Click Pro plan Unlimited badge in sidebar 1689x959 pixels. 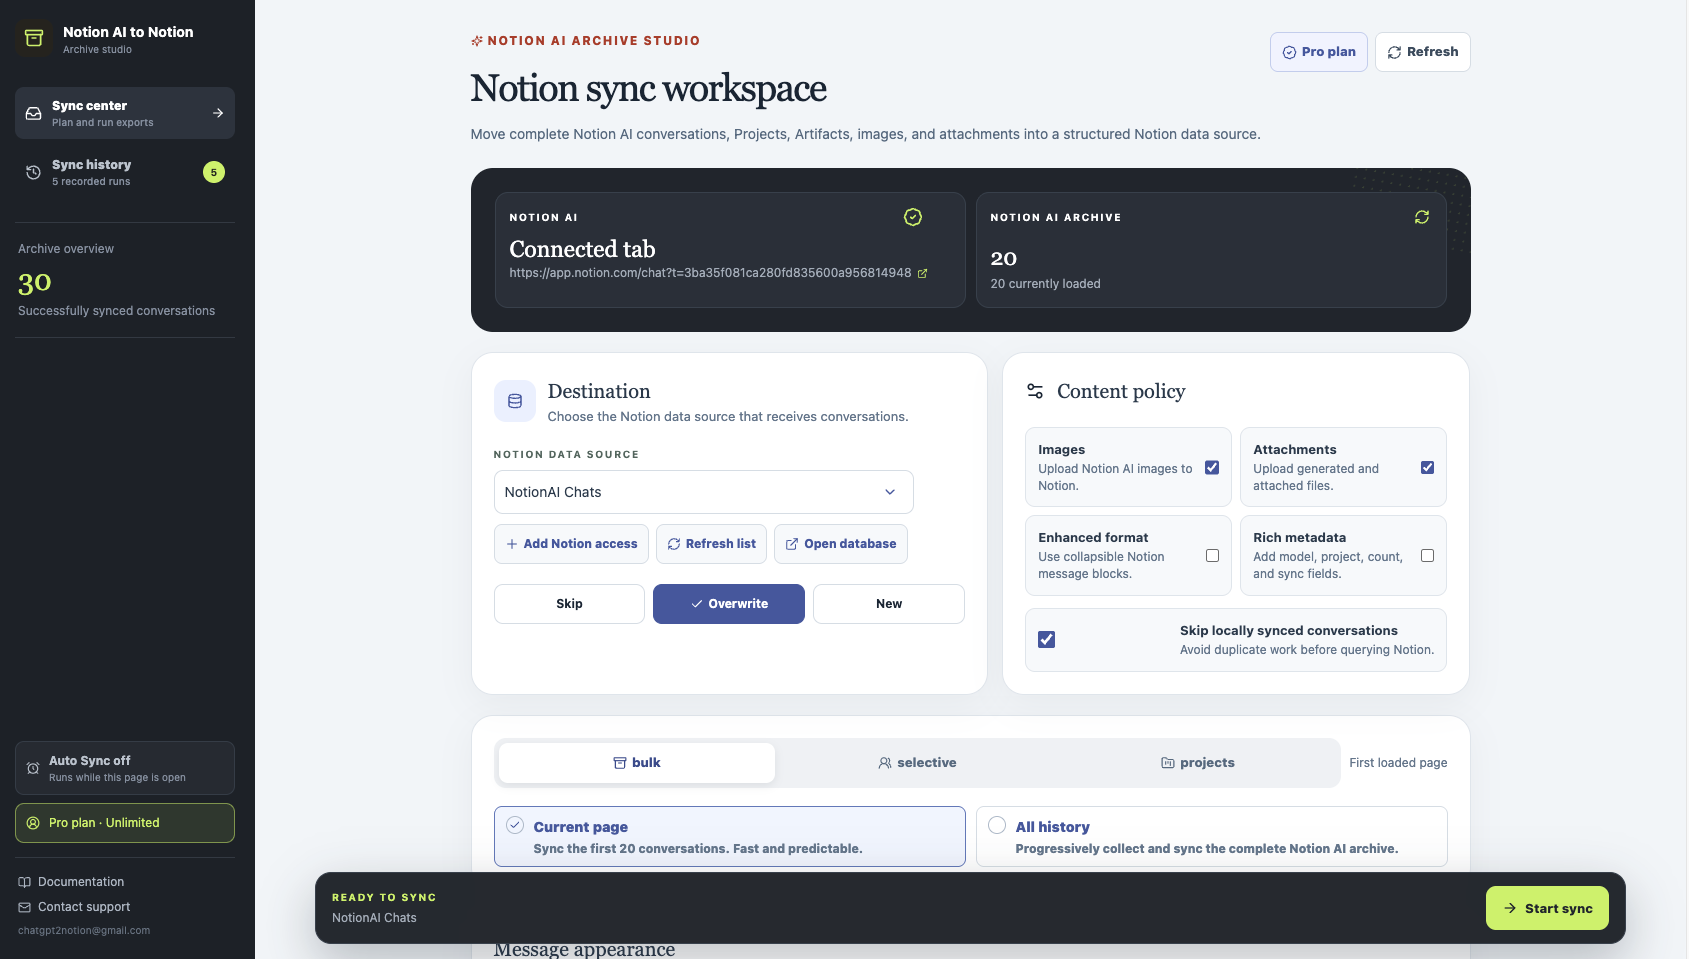[x=125, y=823]
